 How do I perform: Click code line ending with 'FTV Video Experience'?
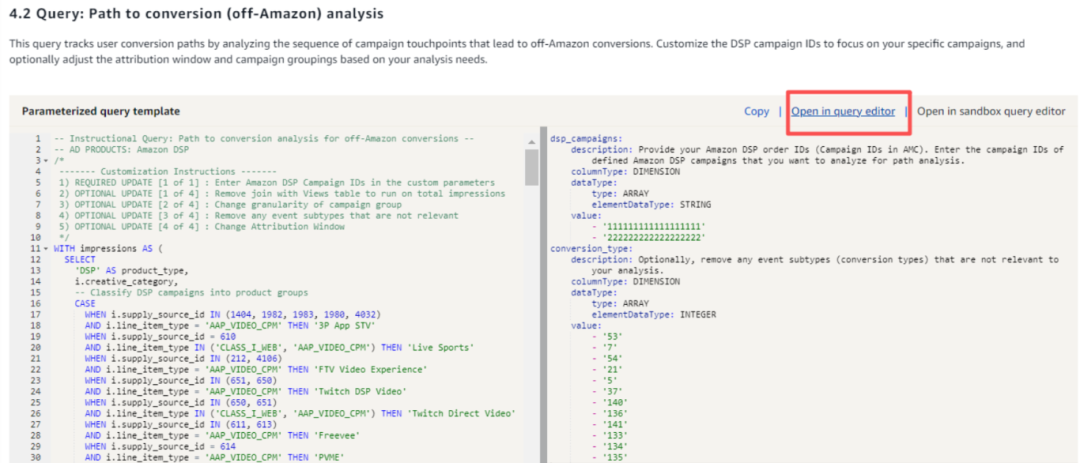[x=256, y=370]
